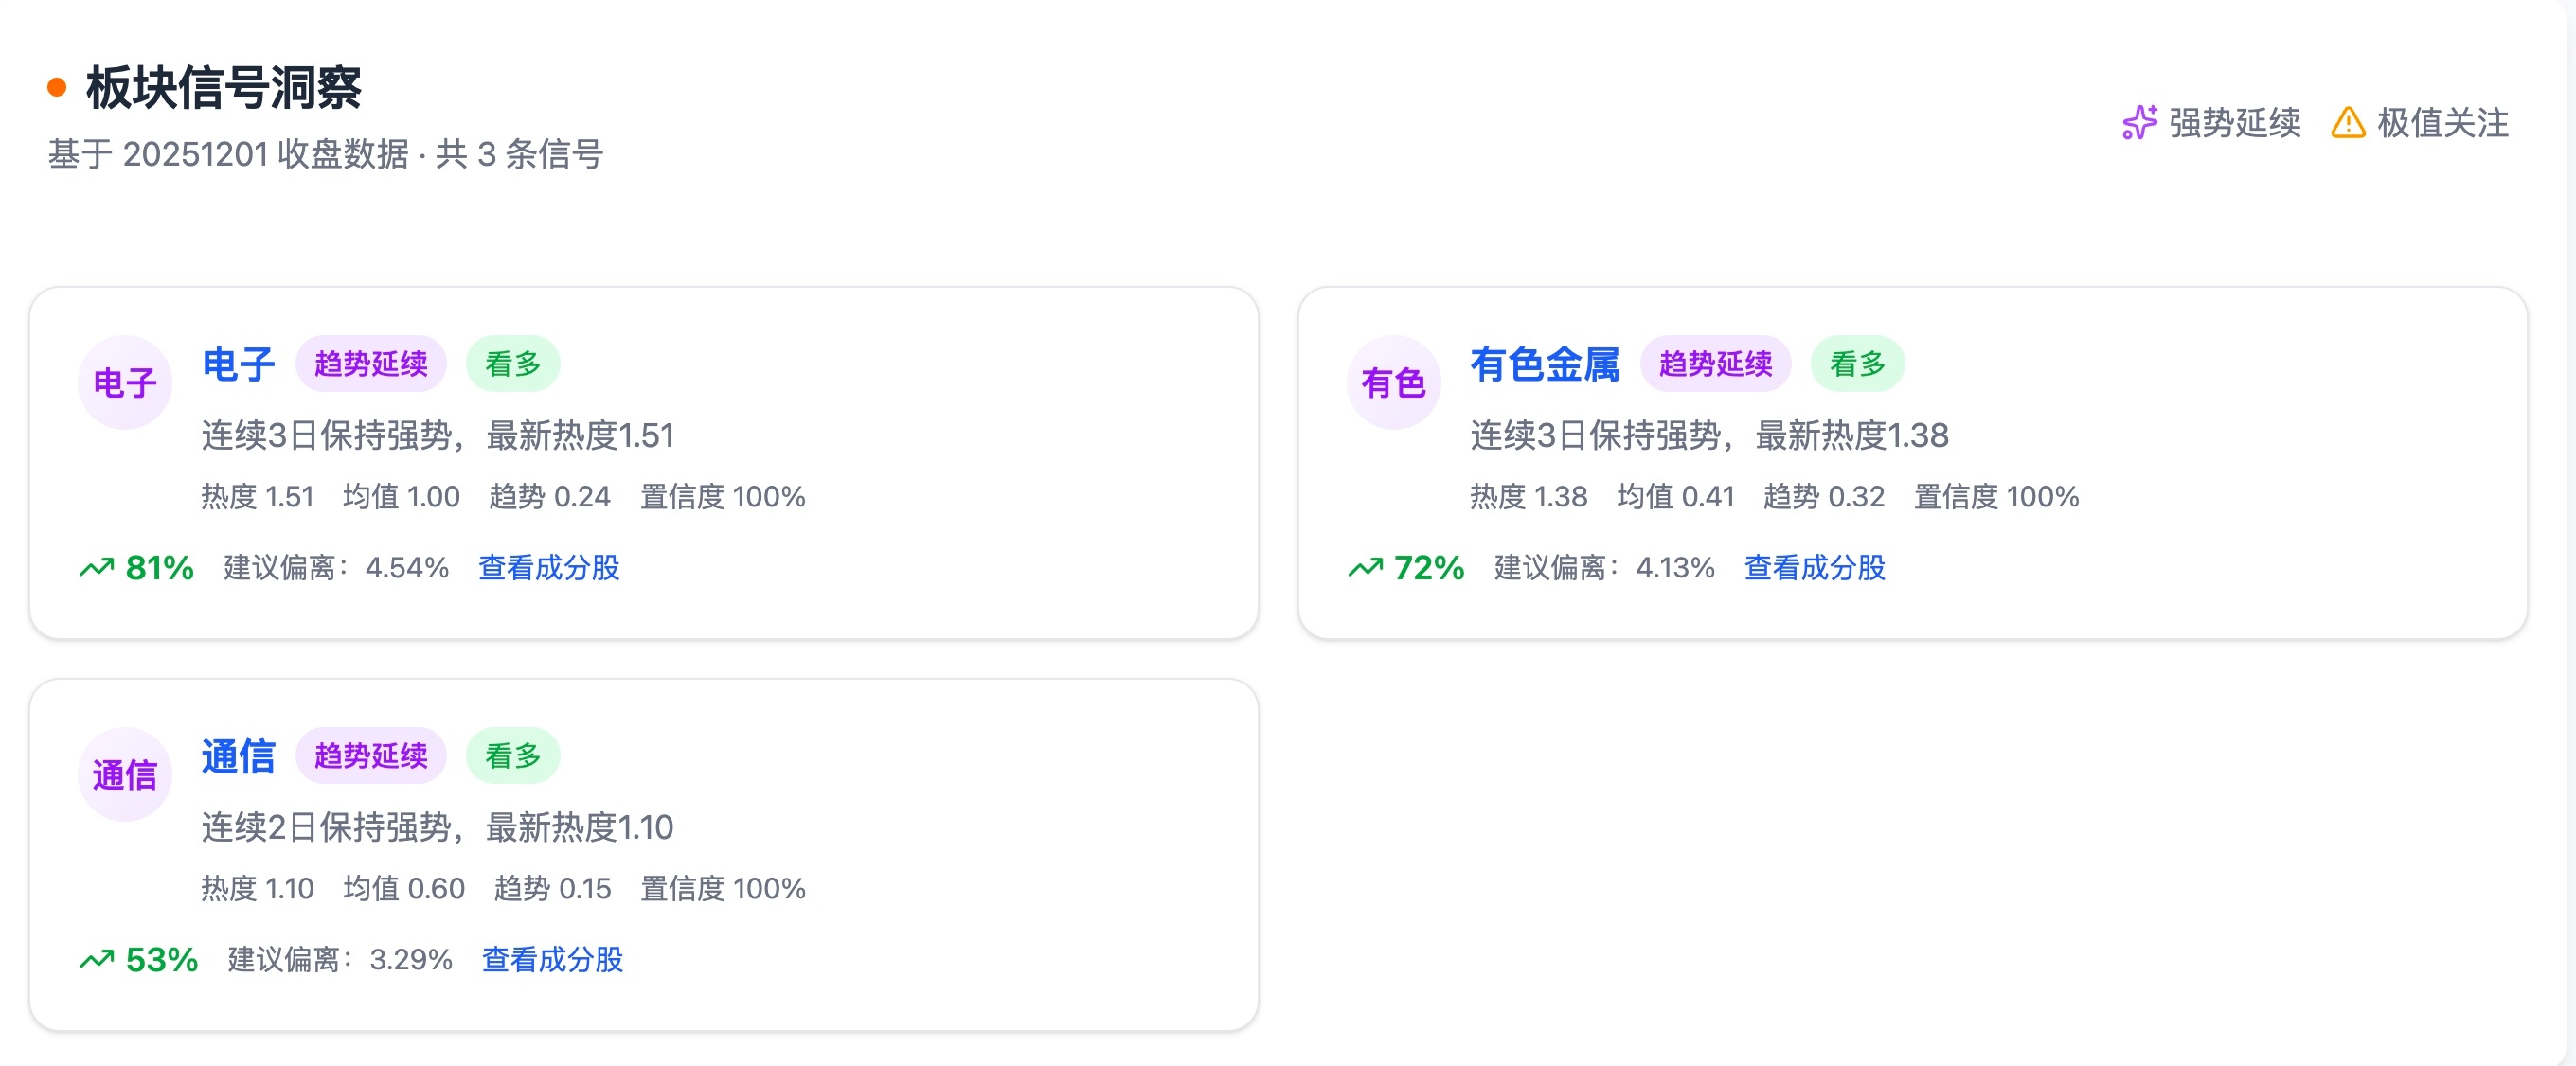Click 看多 tag on 有色金属 card

[1857, 364]
